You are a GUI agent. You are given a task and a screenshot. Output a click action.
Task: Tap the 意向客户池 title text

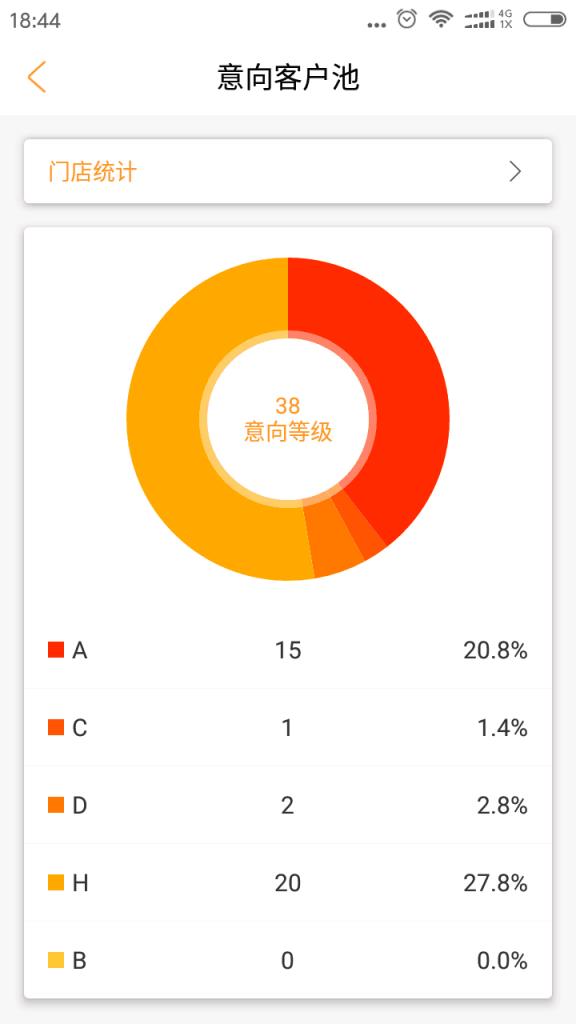288,77
